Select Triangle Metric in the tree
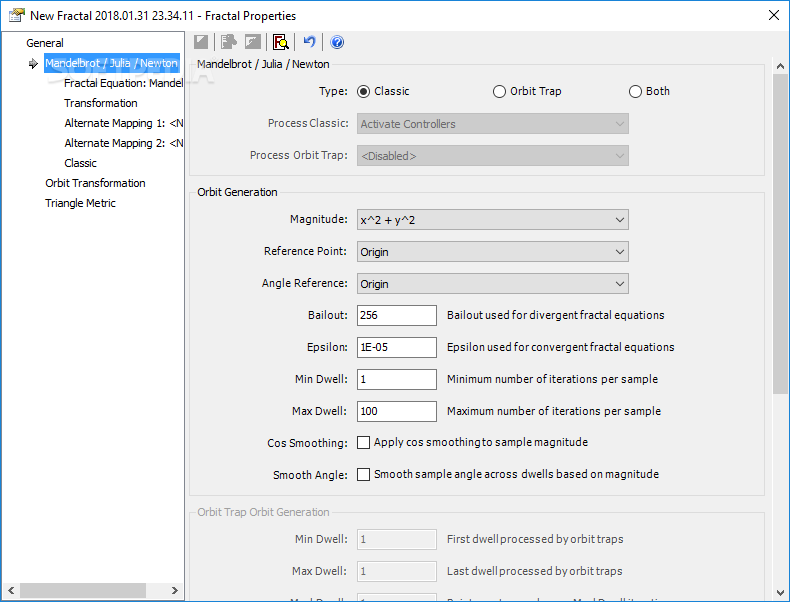Image resolution: width=790 pixels, height=602 pixels. tap(80, 204)
